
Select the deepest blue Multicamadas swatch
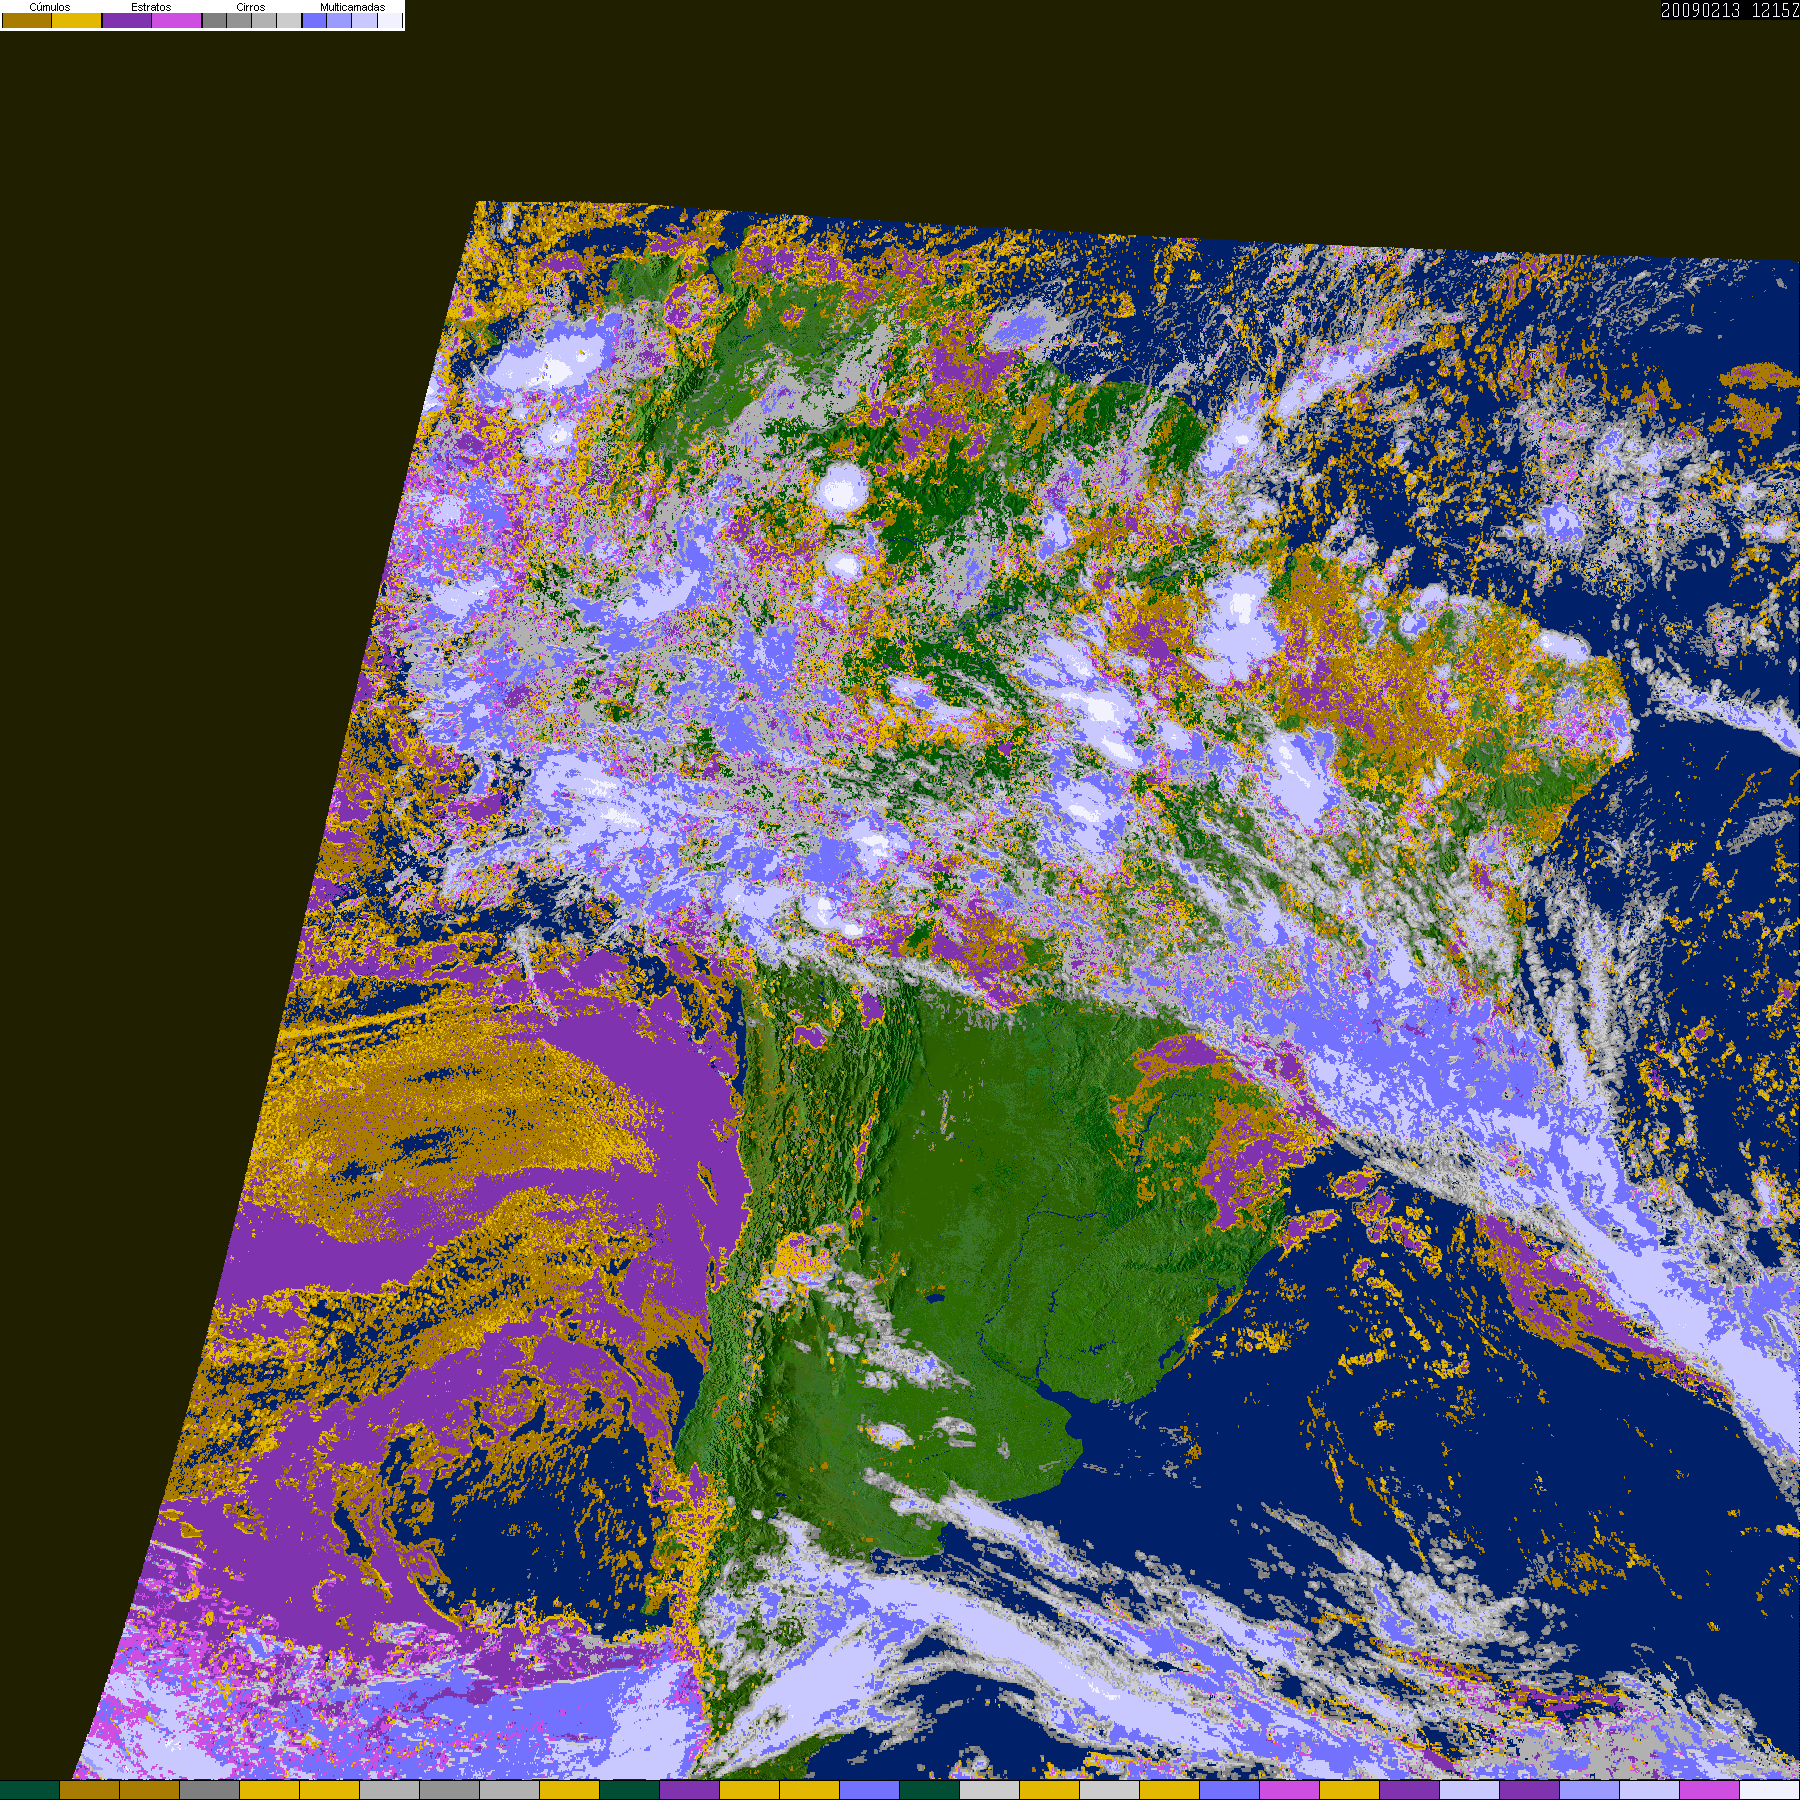point(314,20)
